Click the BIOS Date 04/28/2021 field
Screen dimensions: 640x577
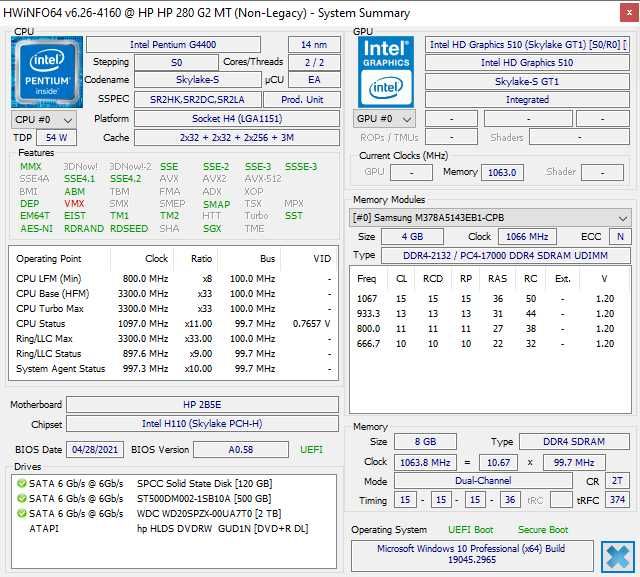point(95,450)
